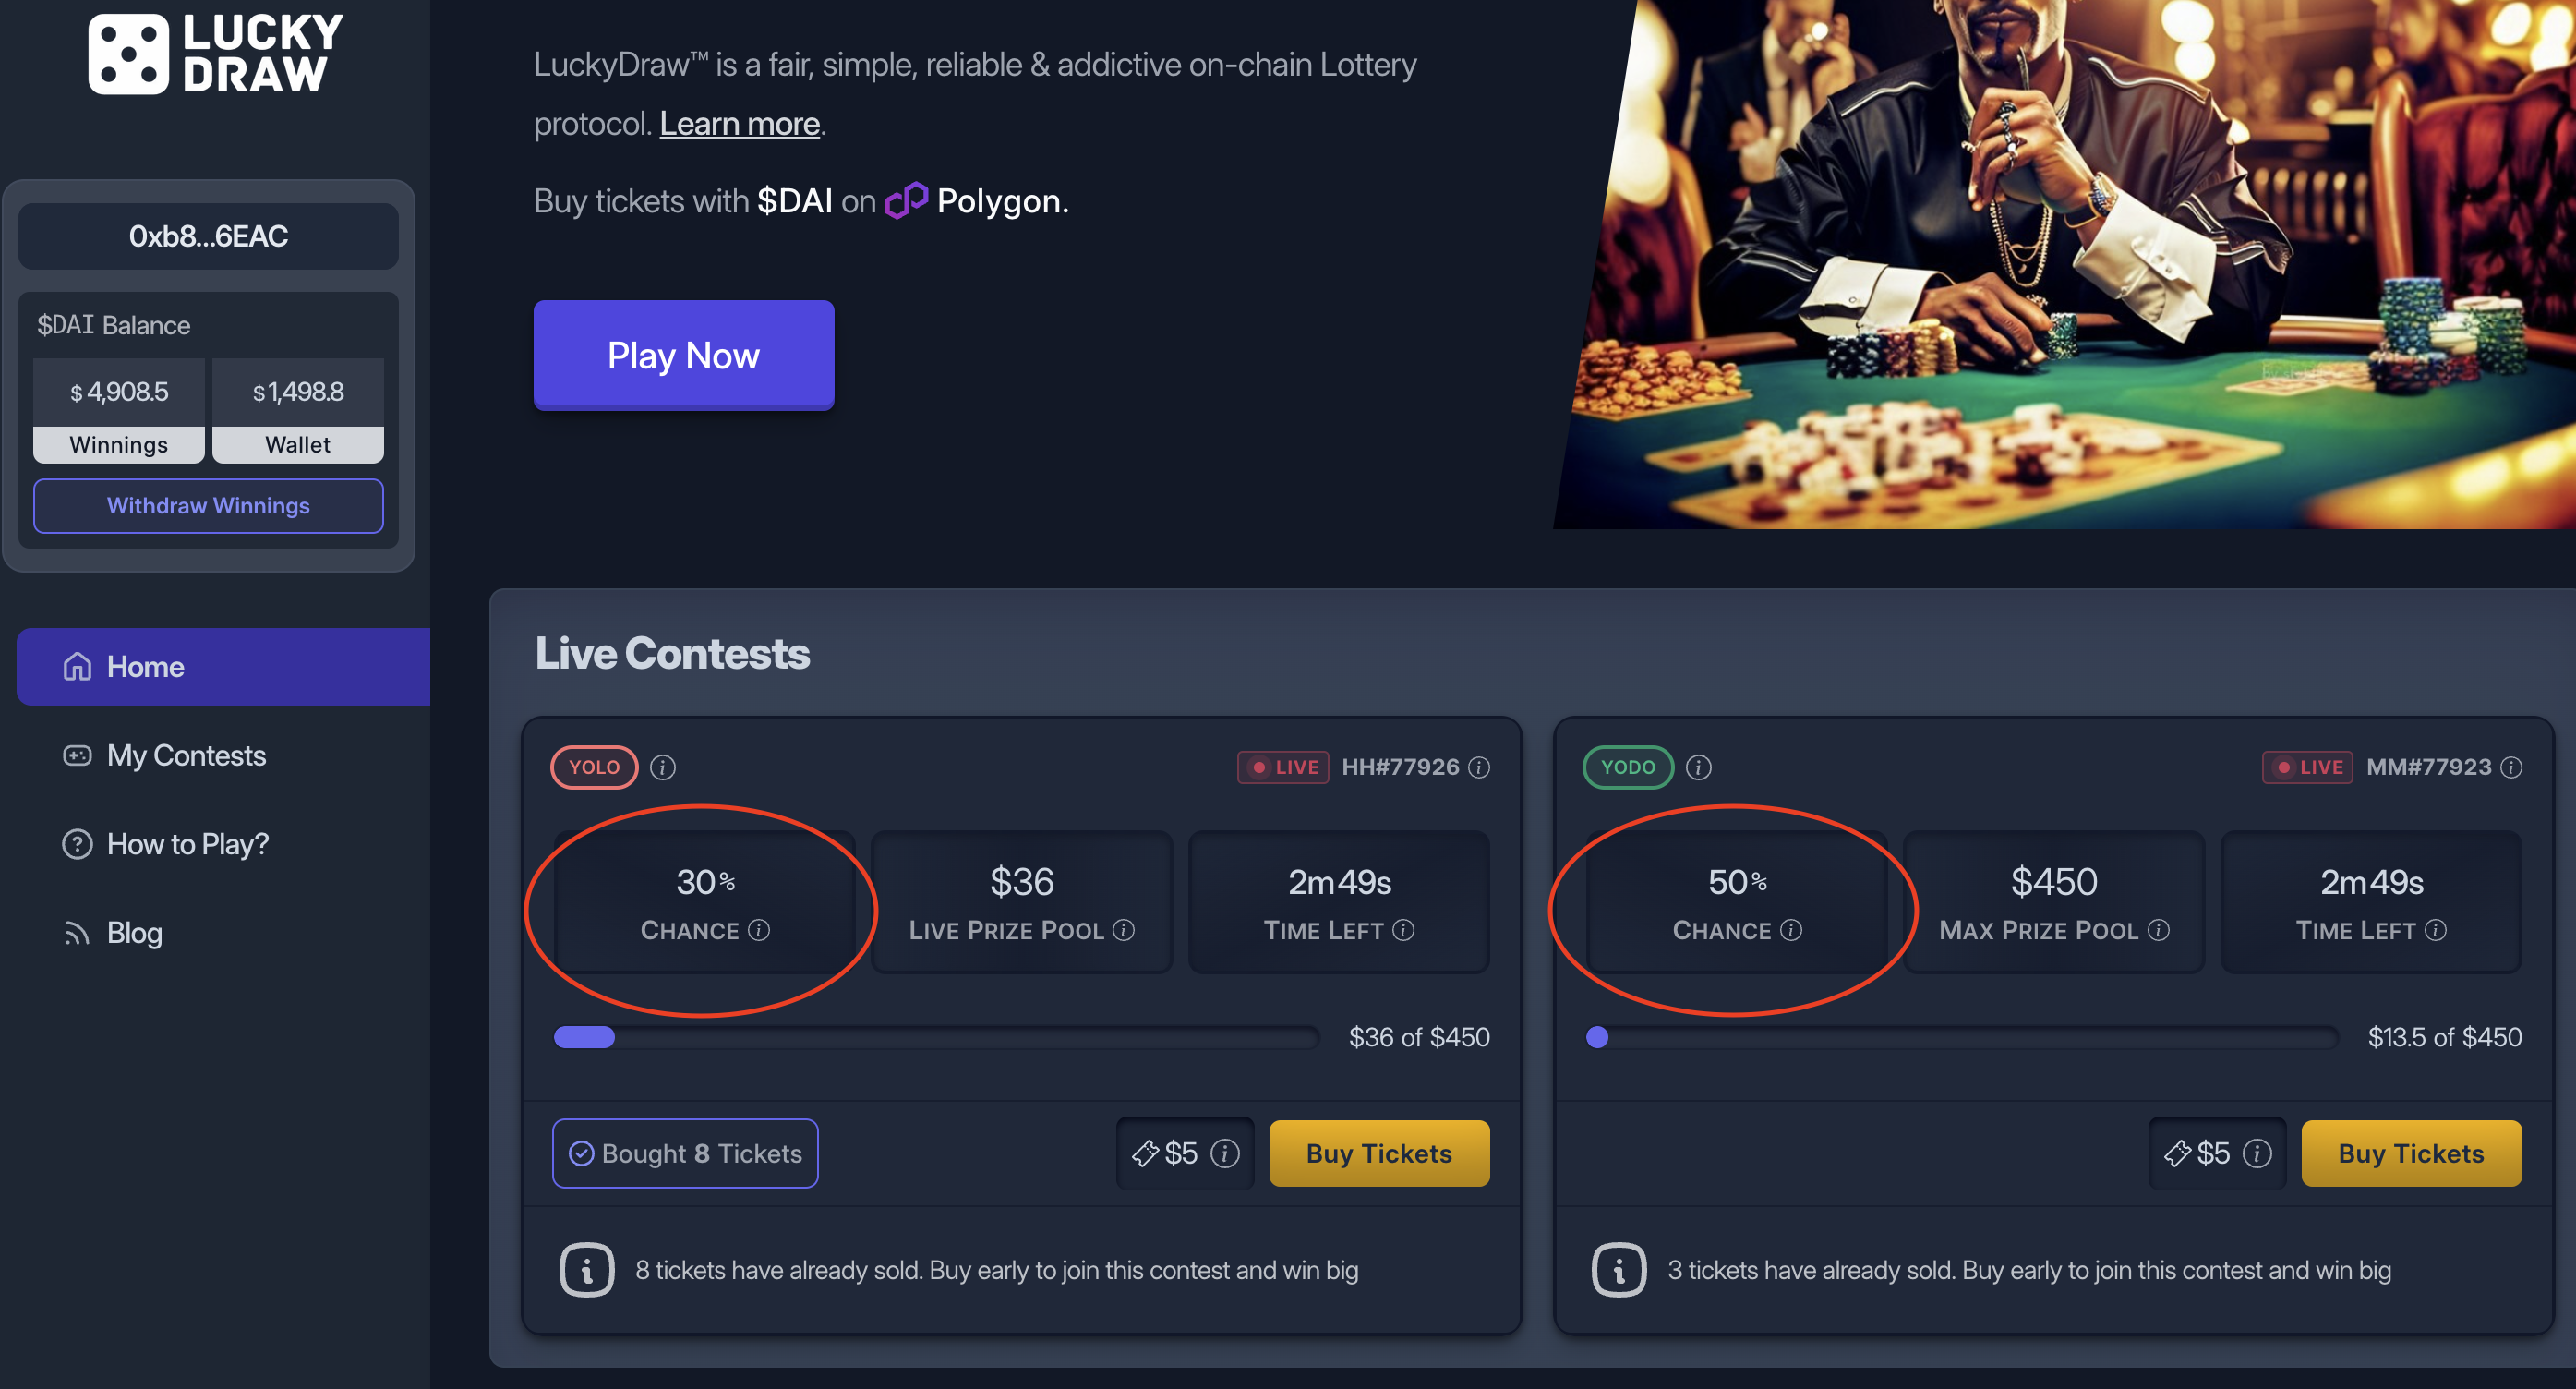Click the info icon next to YODO badge
Viewport: 2576px width, 1389px height.
point(1698,767)
